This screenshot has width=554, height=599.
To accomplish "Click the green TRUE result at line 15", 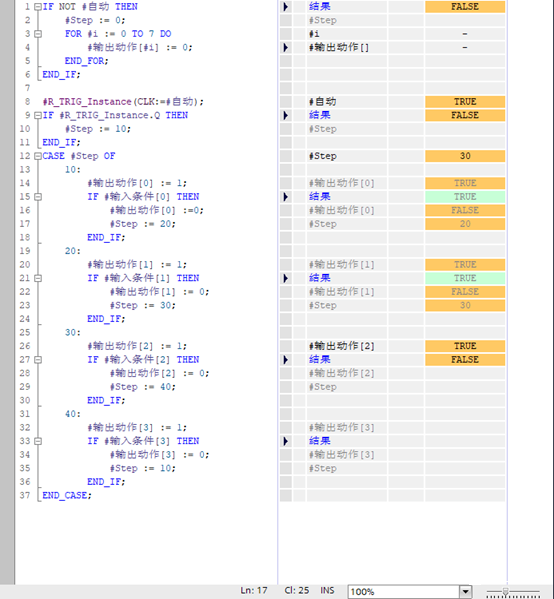I will (x=465, y=197).
